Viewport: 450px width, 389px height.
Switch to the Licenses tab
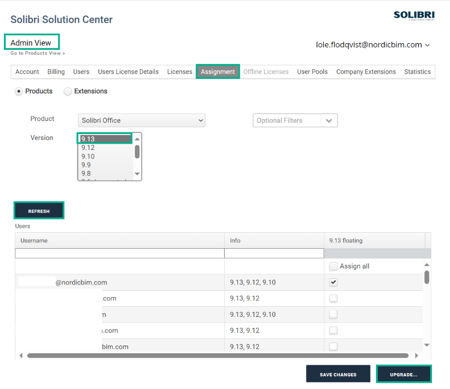pos(179,72)
